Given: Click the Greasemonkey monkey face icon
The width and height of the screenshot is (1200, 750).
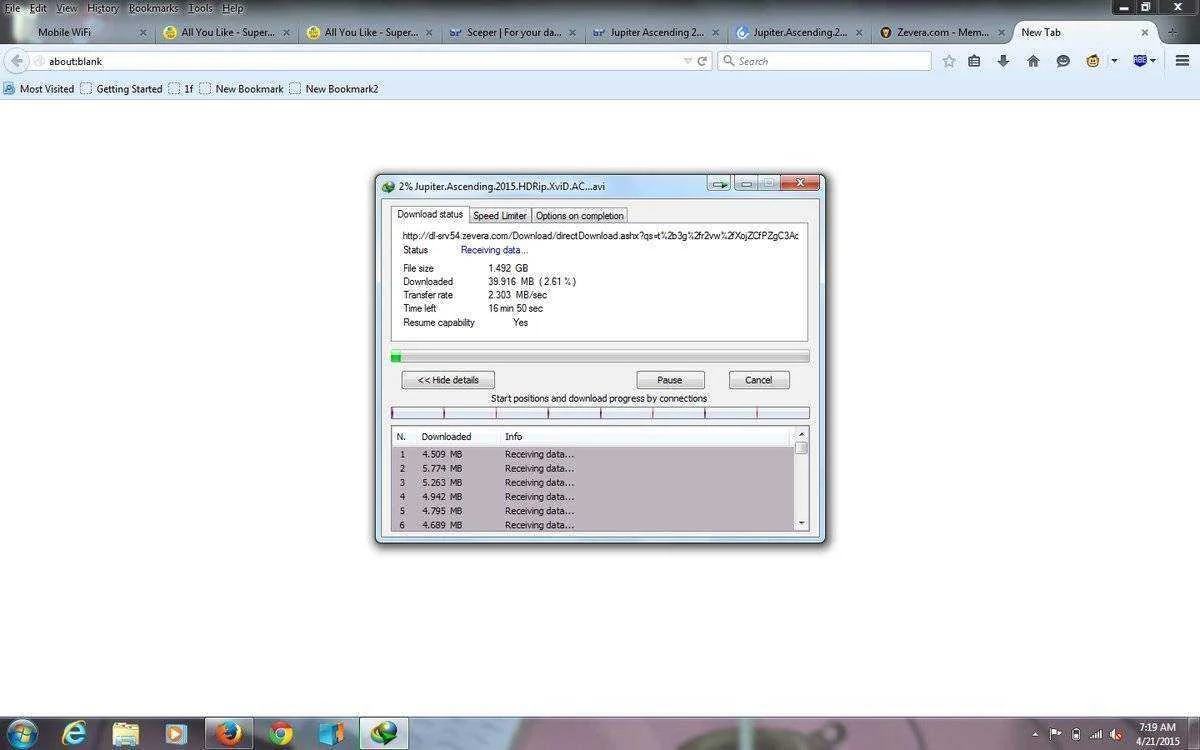Looking at the screenshot, I should 1092,61.
